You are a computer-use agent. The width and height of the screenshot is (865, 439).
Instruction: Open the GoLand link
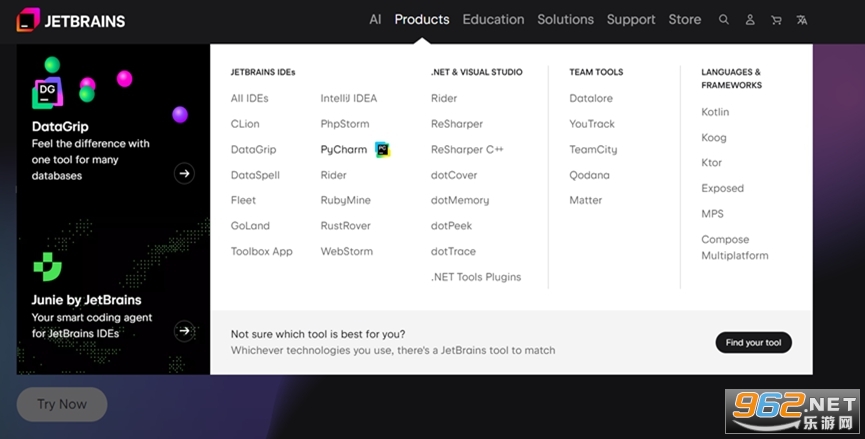tap(250, 226)
